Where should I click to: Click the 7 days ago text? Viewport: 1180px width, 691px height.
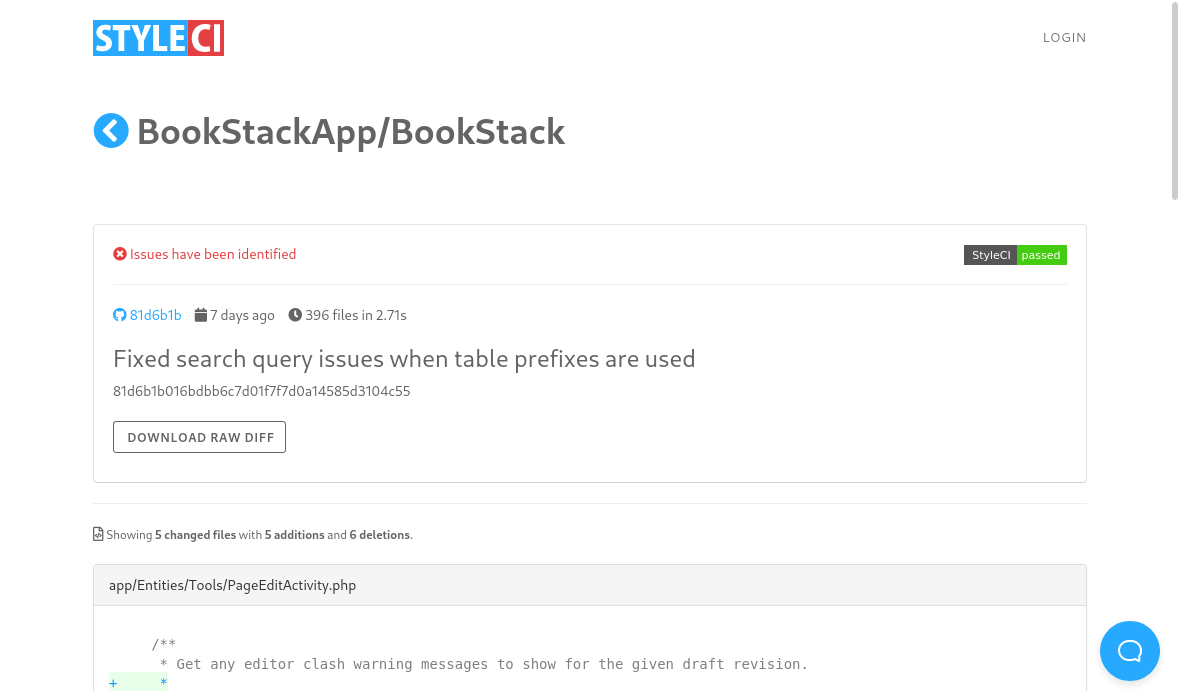point(242,315)
